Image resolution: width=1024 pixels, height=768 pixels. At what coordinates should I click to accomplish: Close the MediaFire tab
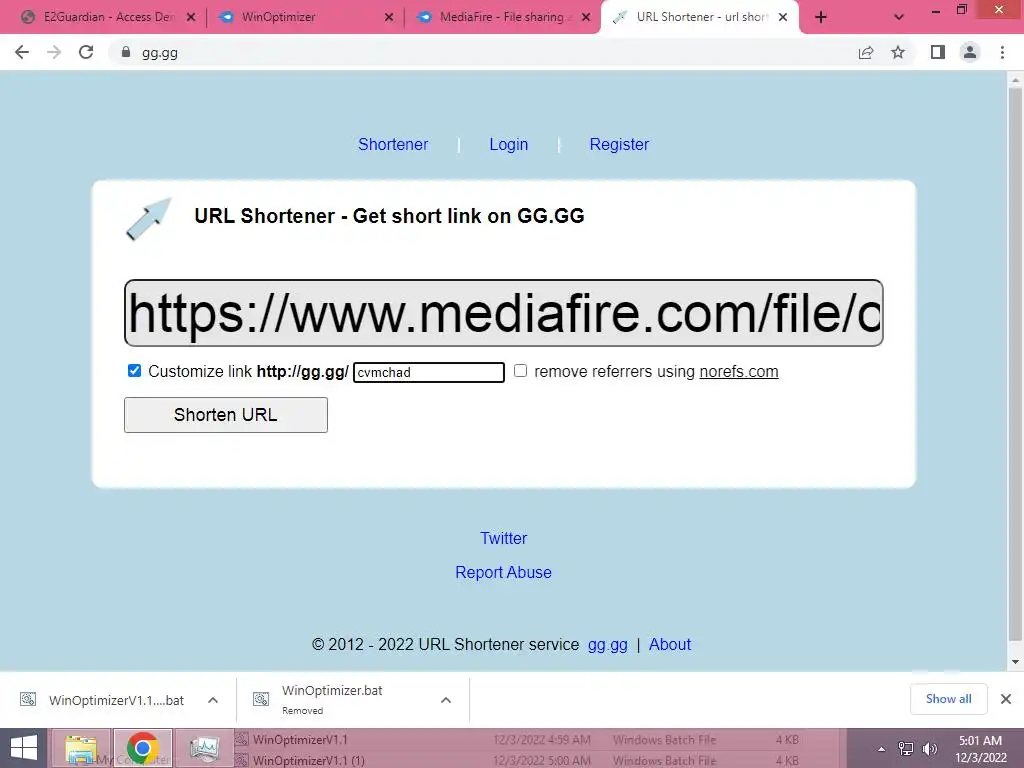click(x=586, y=17)
